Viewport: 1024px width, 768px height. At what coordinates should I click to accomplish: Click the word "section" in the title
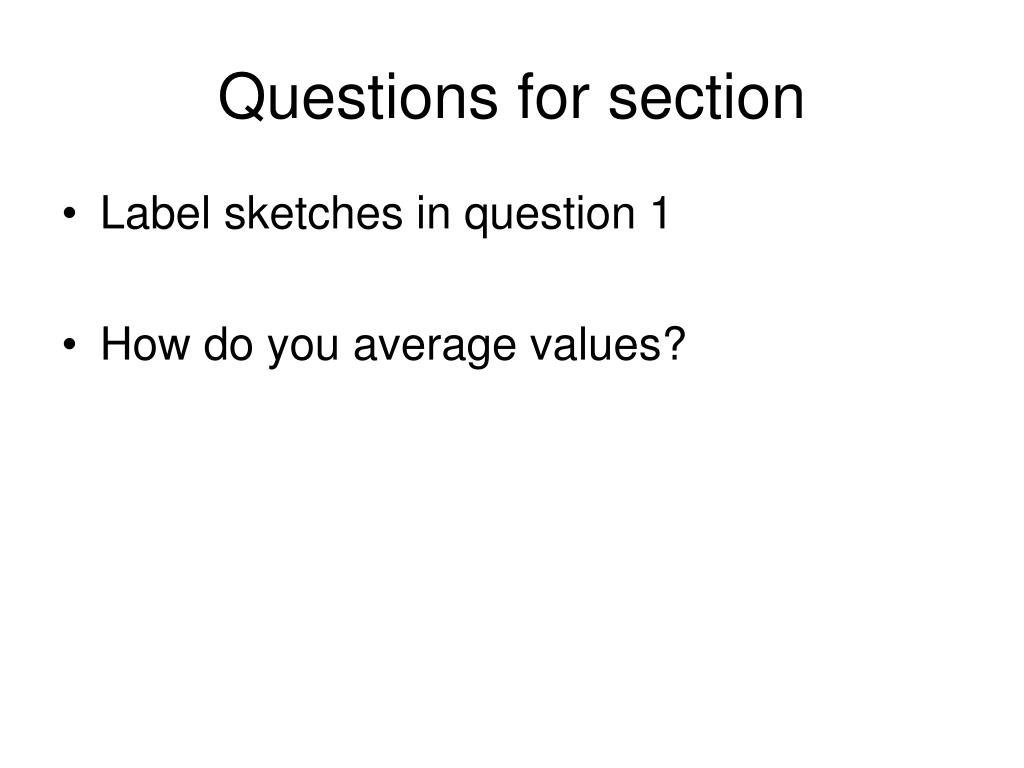point(706,97)
